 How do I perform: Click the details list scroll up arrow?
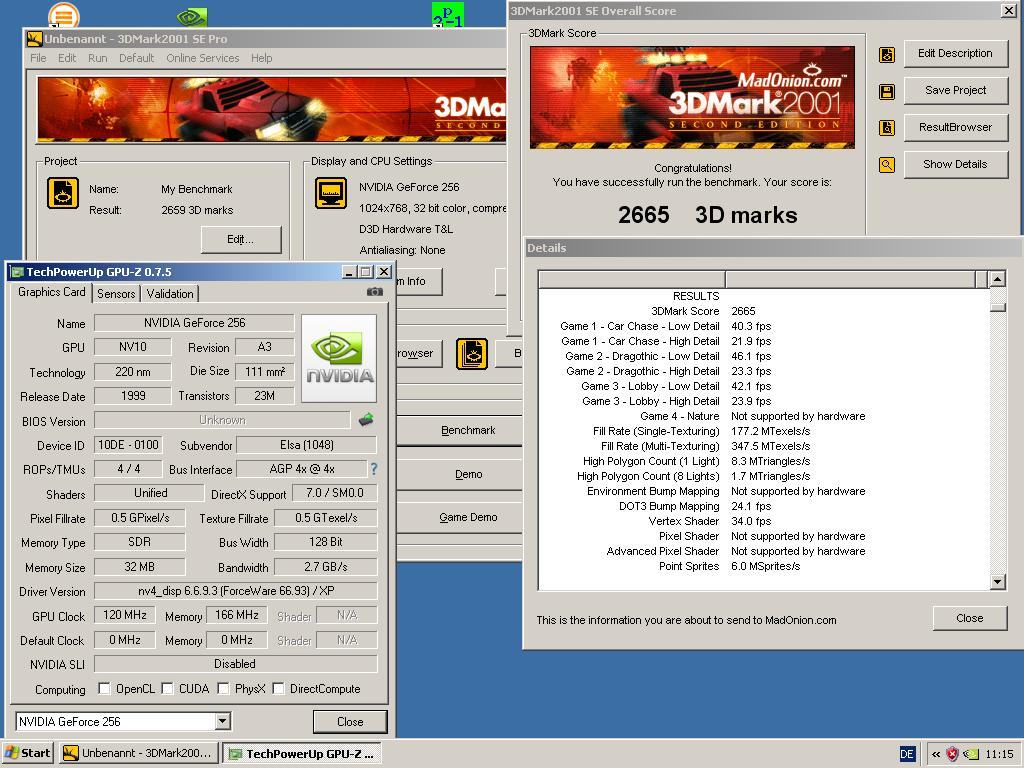point(997,279)
